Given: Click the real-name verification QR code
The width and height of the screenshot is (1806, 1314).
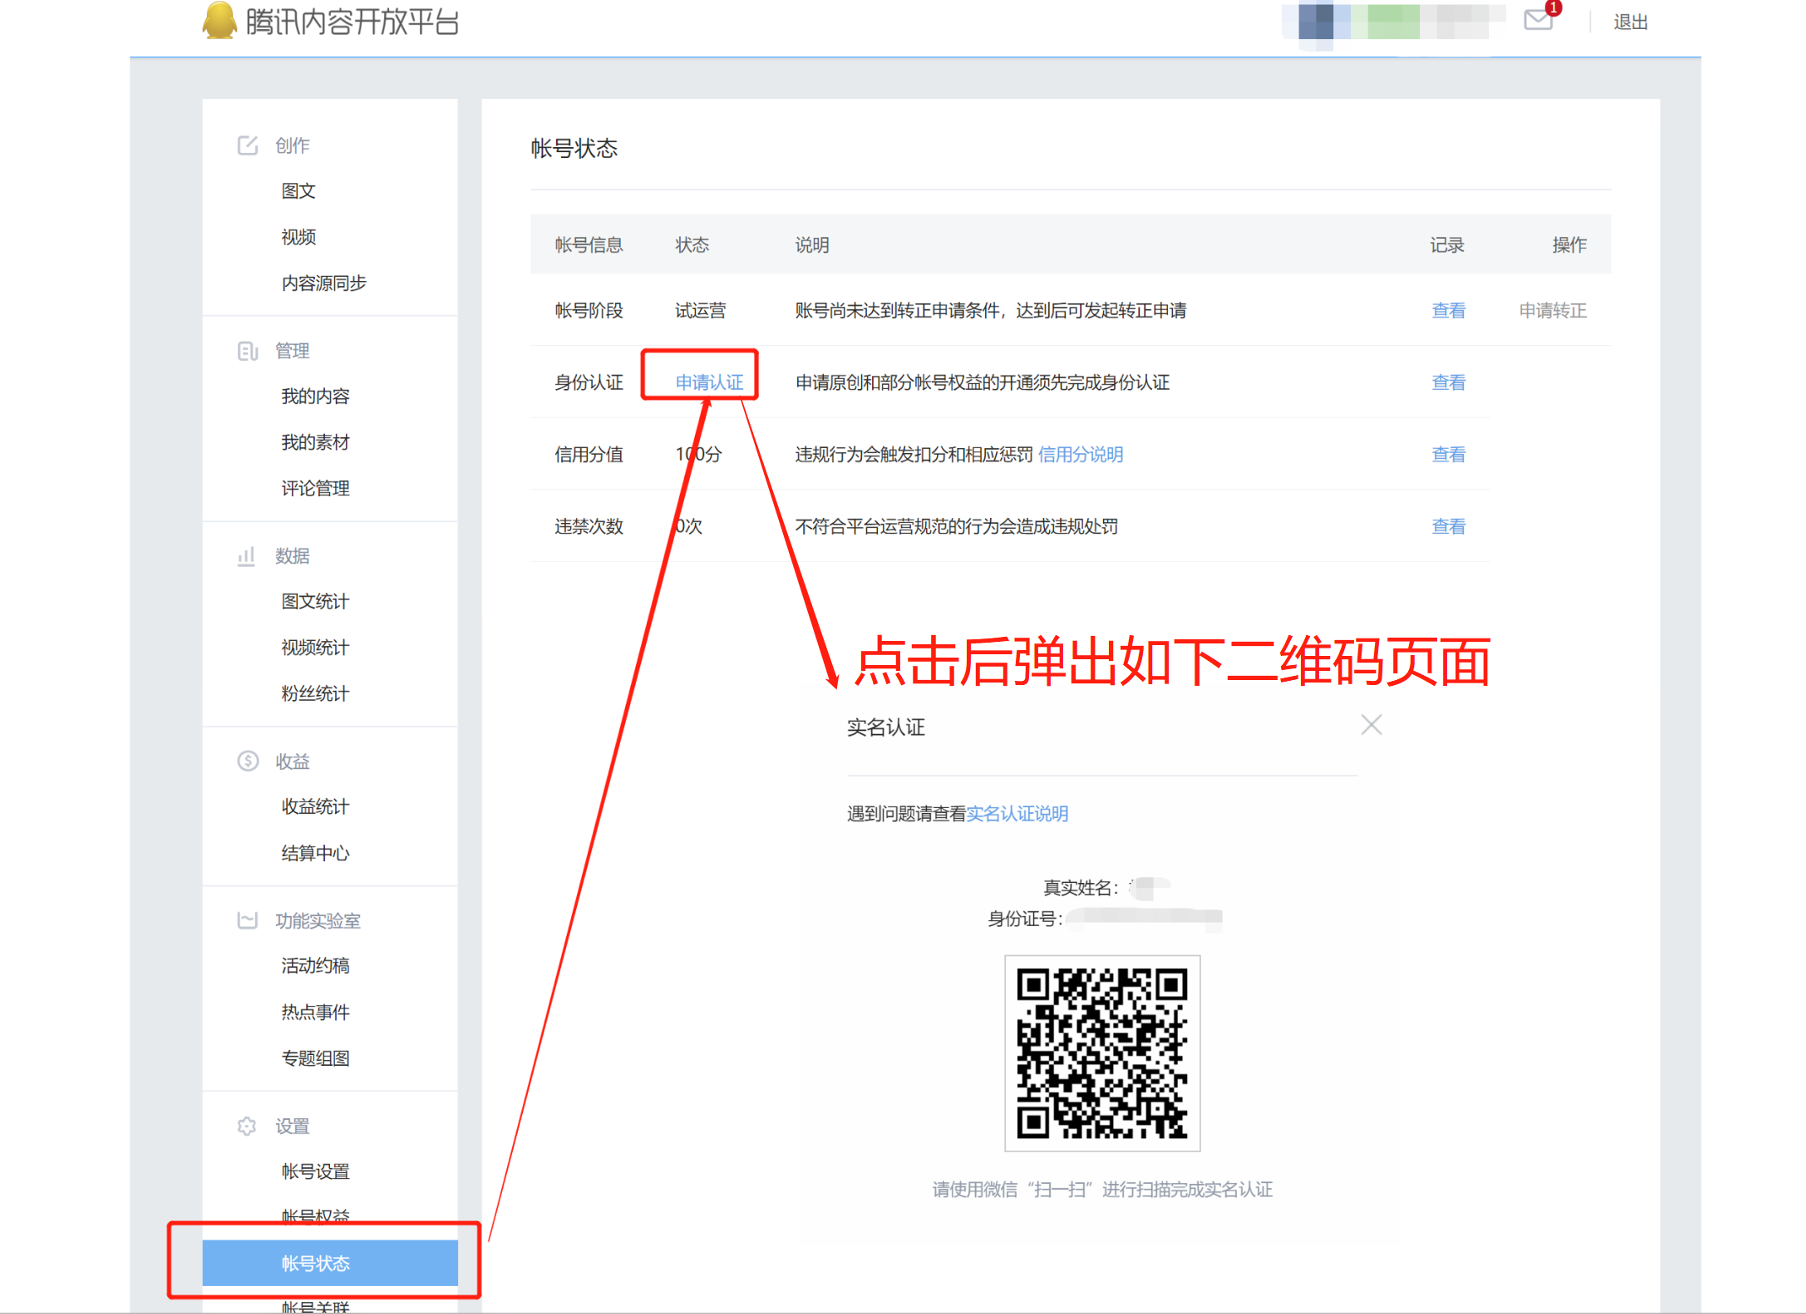Looking at the screenshot, I should tap(1102, 1053).
